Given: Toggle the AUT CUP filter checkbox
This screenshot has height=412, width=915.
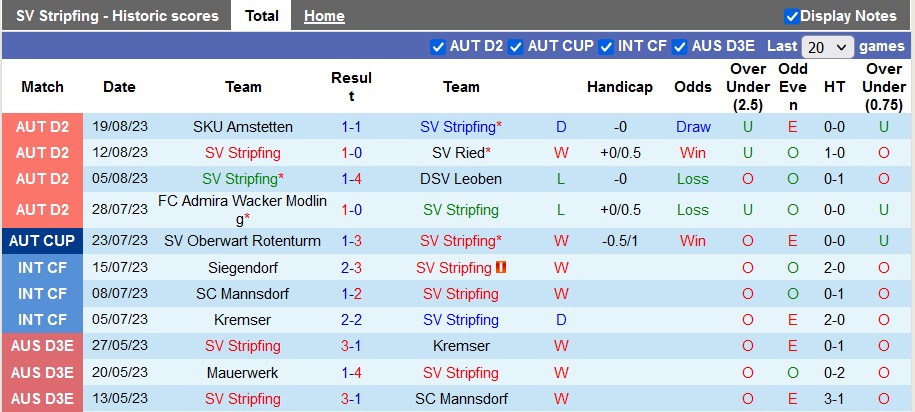Looking at the screenshot, I should point(516,46).
